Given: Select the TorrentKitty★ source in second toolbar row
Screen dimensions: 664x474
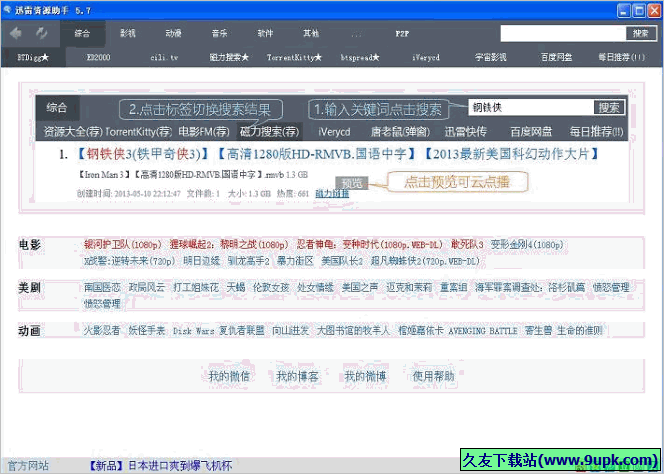Looking at the screenshot, I should click(x=294, y=57).
